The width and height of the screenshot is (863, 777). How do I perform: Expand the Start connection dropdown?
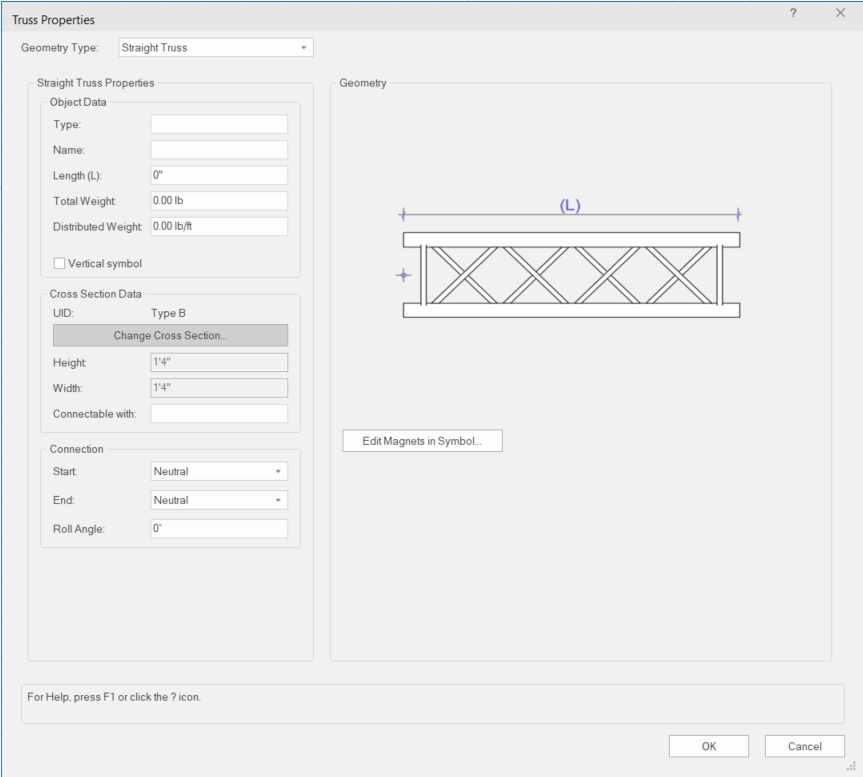coord(219,471)
